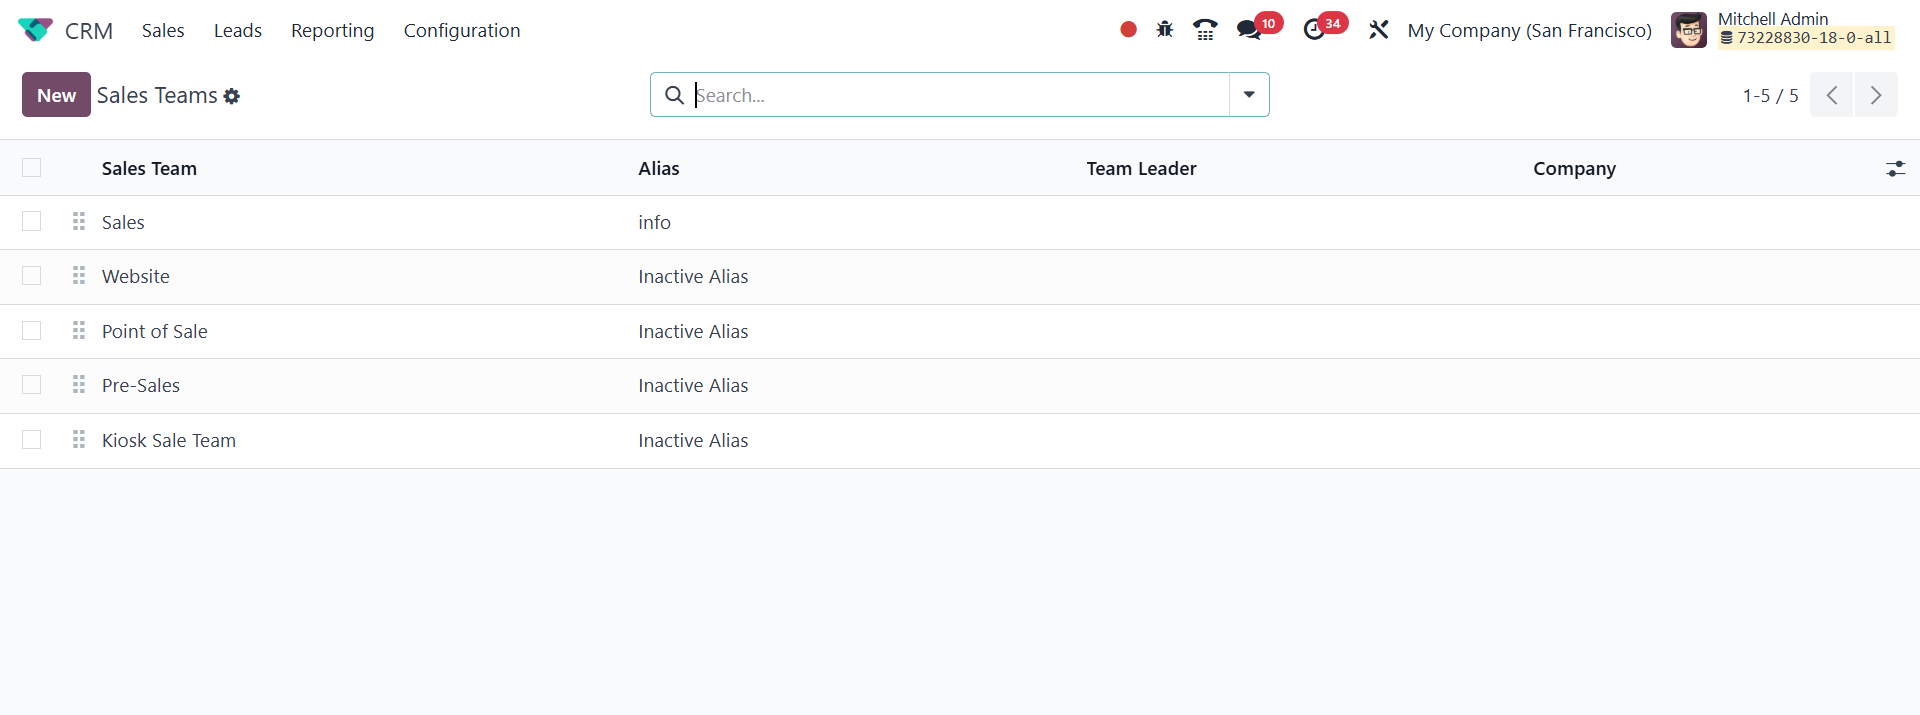Expand the search options dropdown arrow

1249,95
